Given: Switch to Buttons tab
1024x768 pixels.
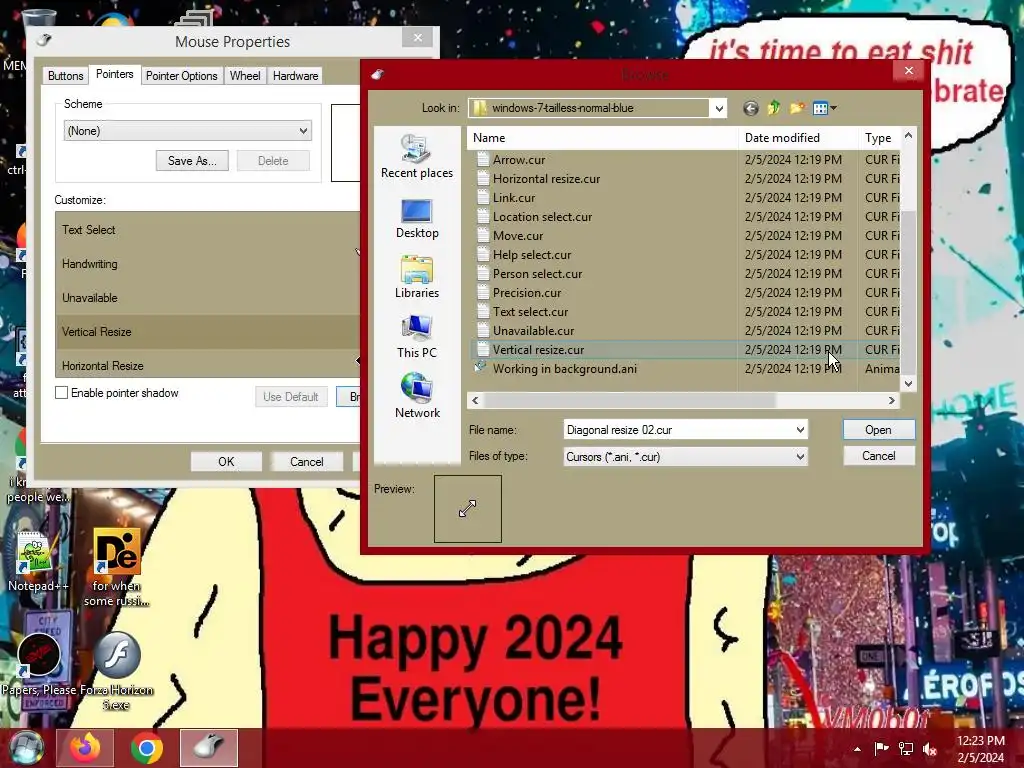Looking at the screenshot, I should [65, 76].
